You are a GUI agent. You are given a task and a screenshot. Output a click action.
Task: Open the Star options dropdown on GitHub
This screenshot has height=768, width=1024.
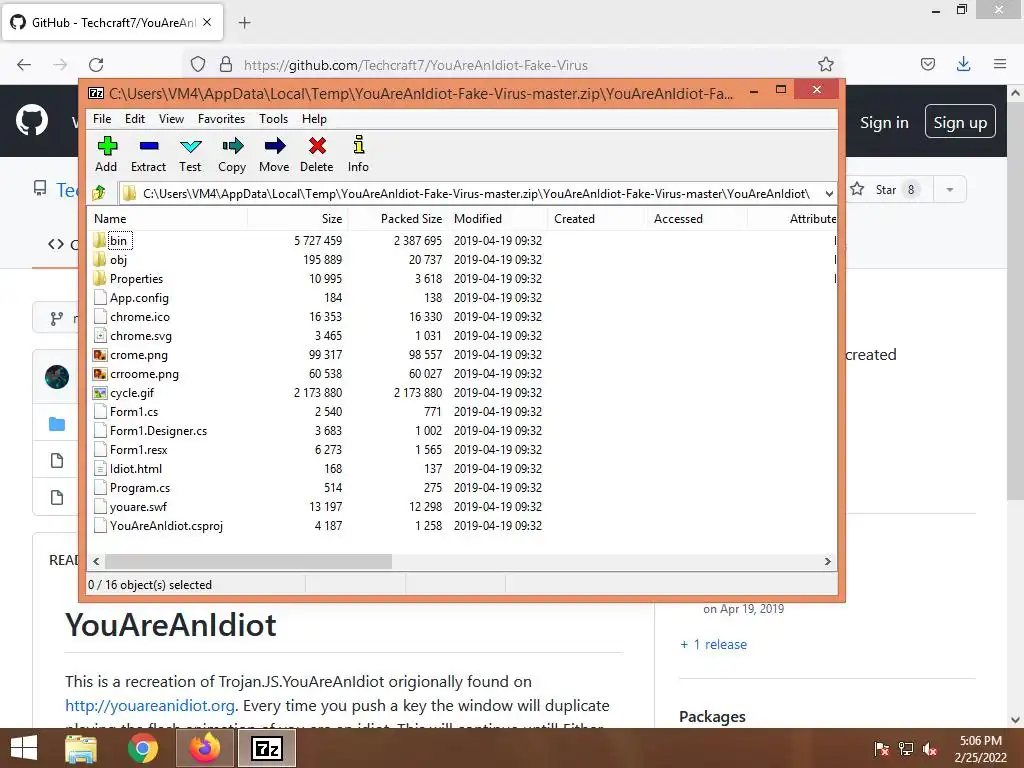click(x=950, y=189)
